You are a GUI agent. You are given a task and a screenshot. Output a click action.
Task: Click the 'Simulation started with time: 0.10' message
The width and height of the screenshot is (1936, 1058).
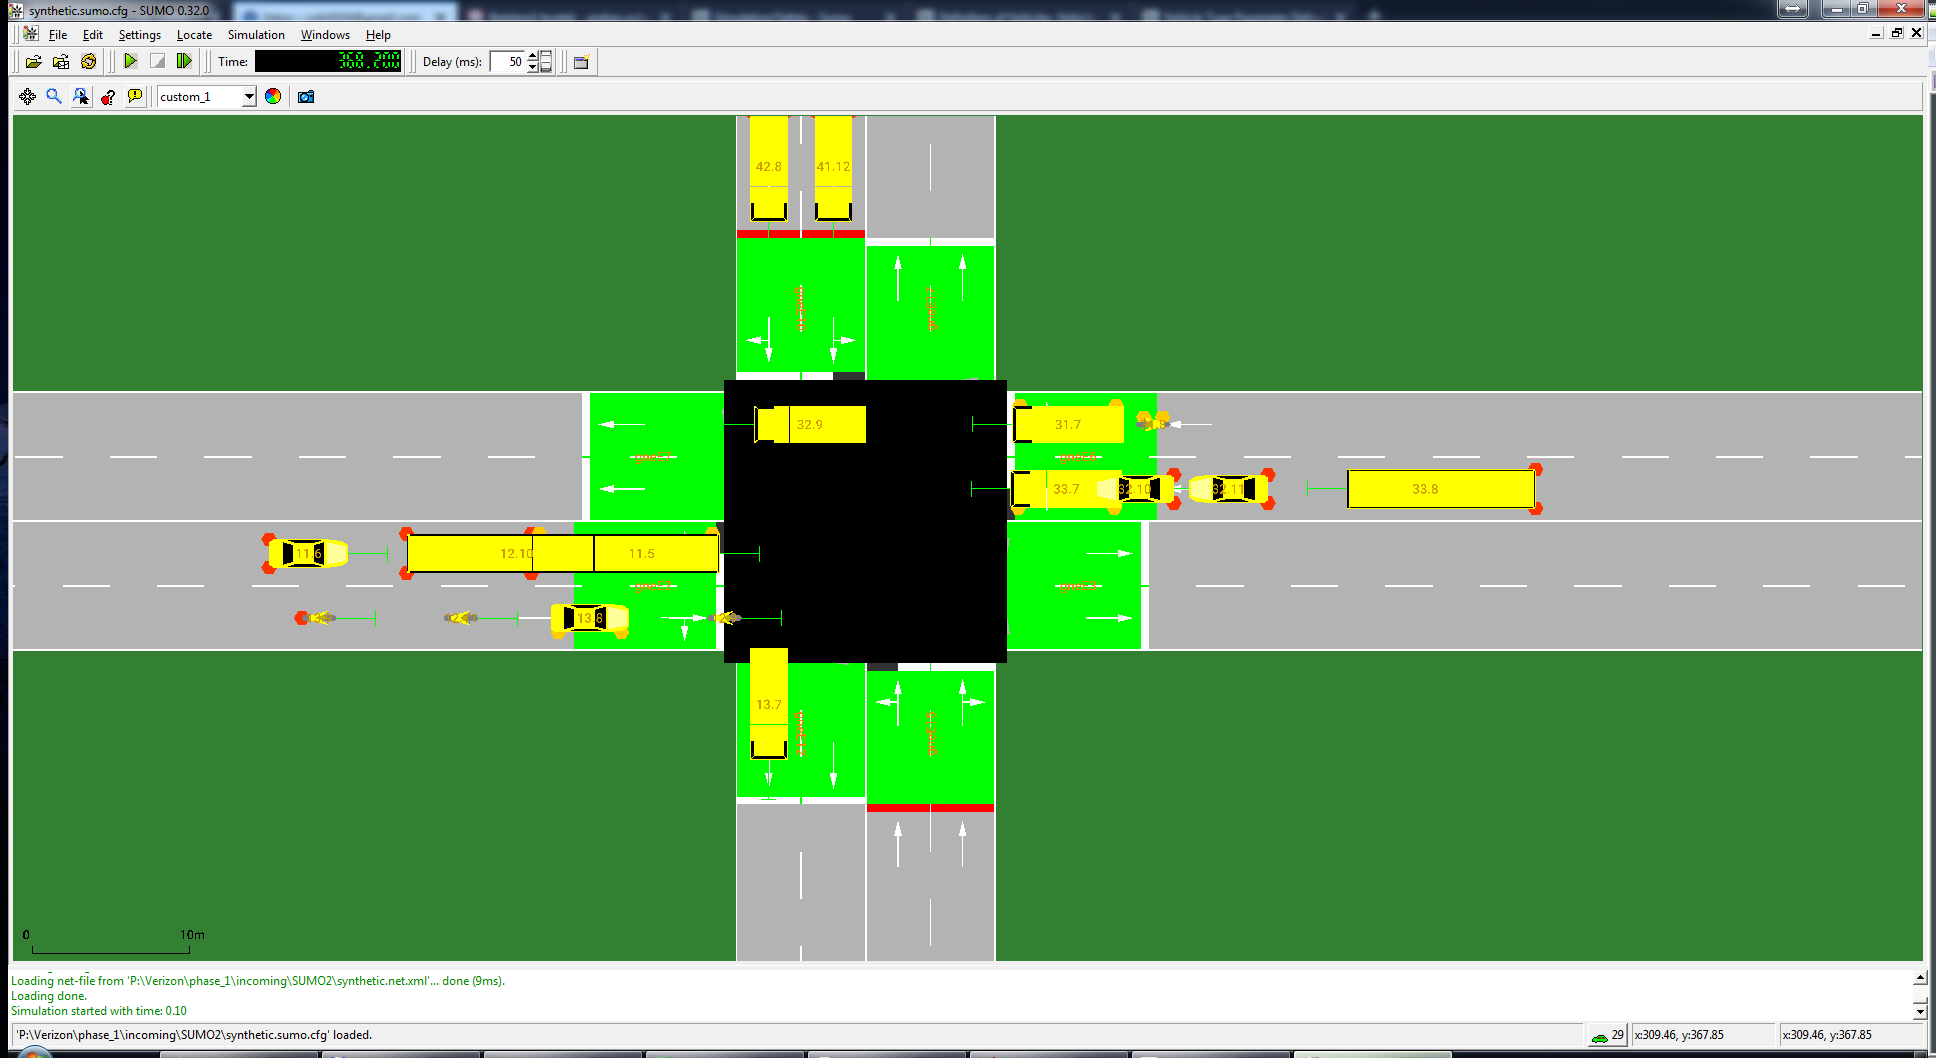point(99,1011)
